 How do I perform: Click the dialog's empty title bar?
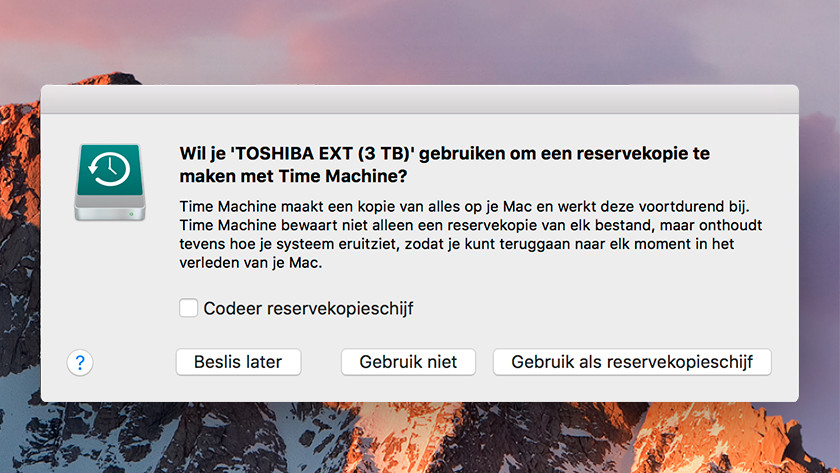pyautogui.click(x=420, y=100)
